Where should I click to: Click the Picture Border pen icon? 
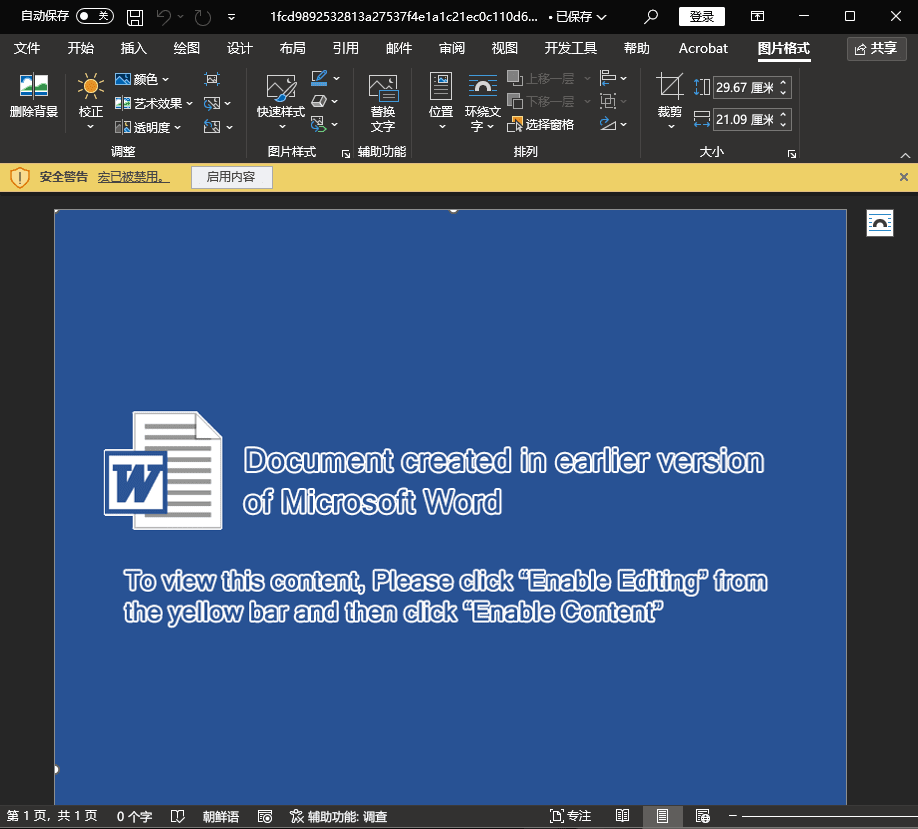coord(319,78)
